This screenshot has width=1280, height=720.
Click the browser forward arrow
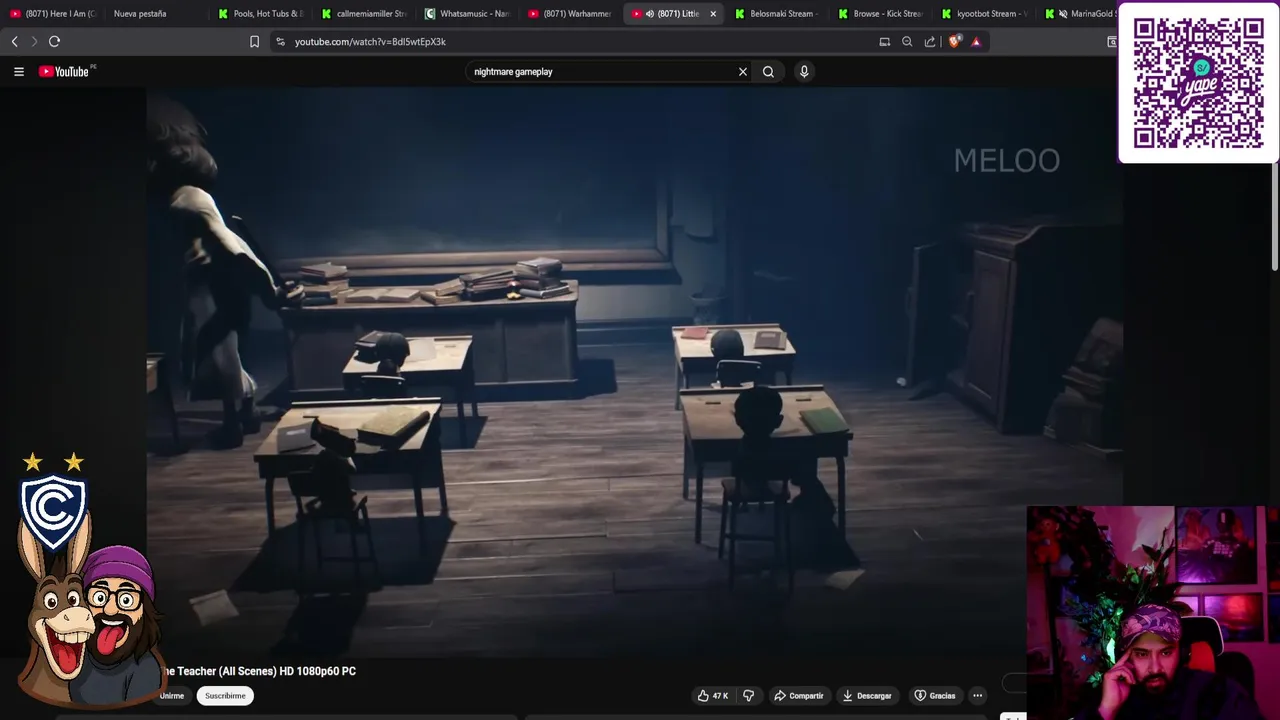[33, 41]
